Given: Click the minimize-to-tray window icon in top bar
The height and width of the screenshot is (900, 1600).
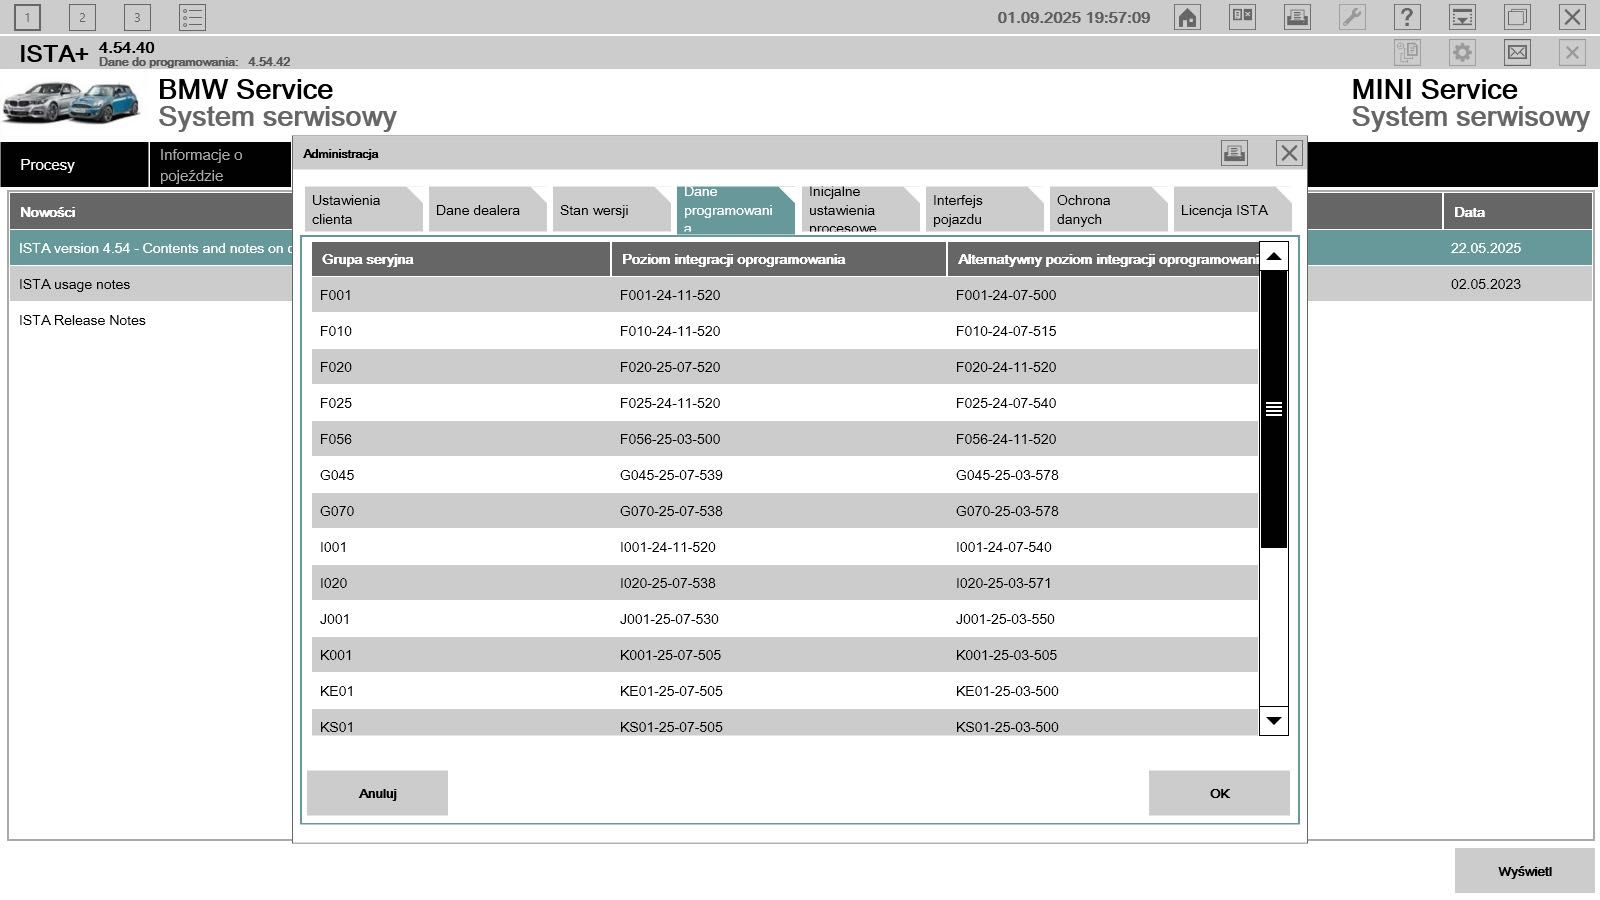Looking at the screenshot, I should pos(1462,17).
